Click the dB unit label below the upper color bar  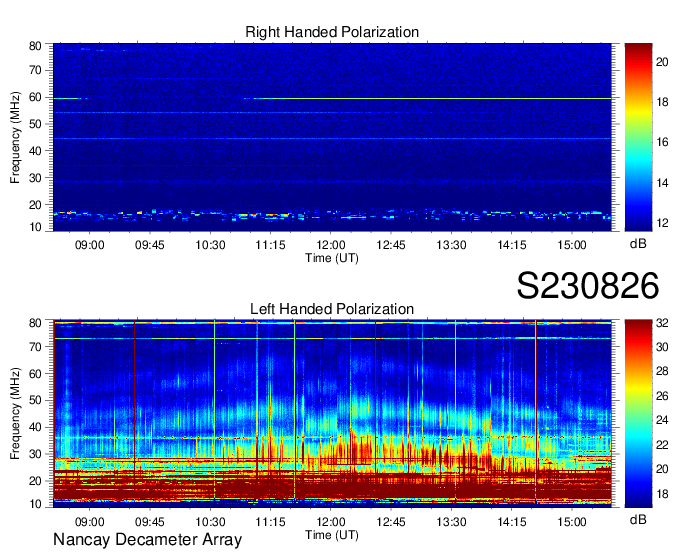(x=638, y=244)
